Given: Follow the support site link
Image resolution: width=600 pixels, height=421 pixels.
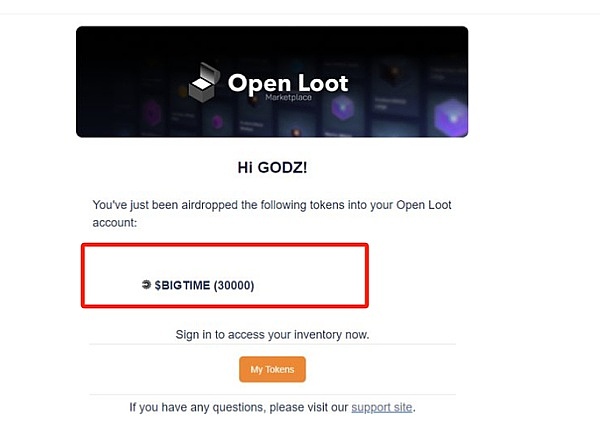Looking at the screenshot, I should pyautogui.click(x=382, y=407).
